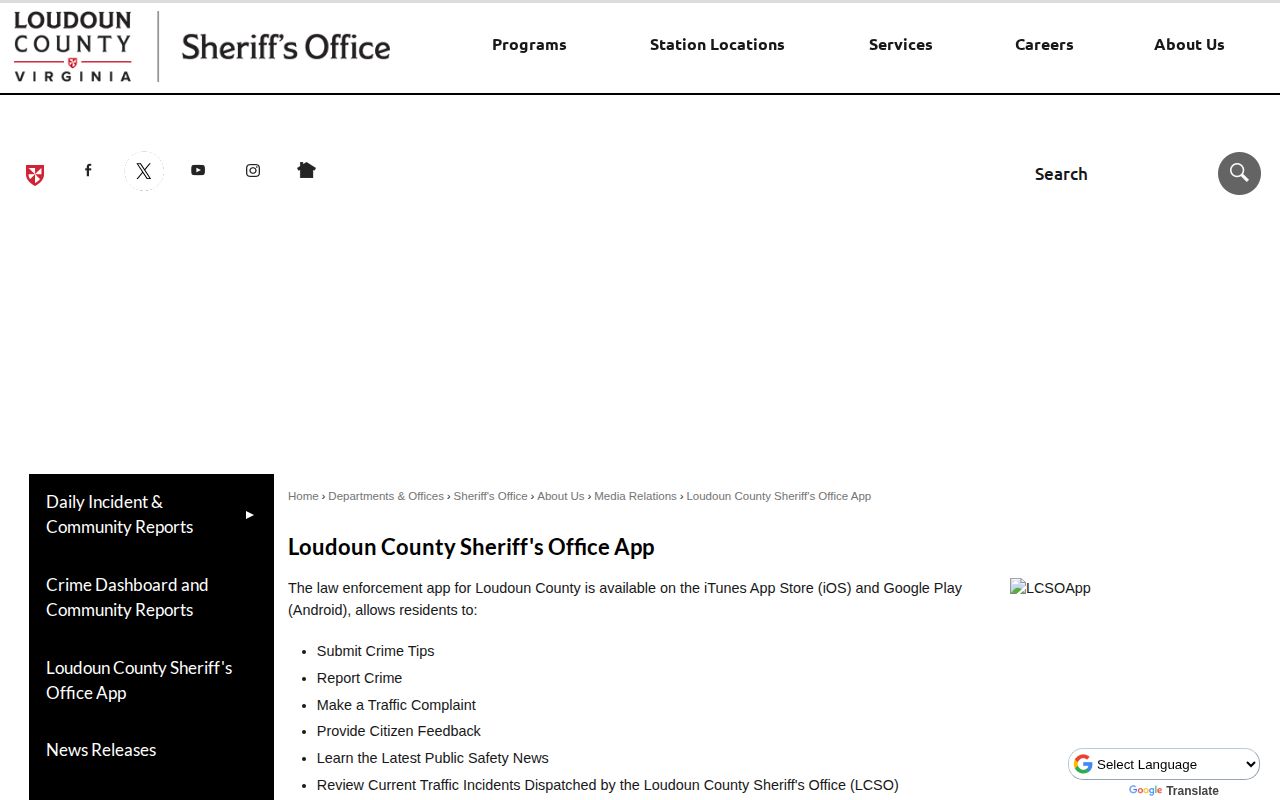Click 'Learn the Latest Public Safety News' text
Viewport: 1280px width, 800px height.
coord(433,758)
